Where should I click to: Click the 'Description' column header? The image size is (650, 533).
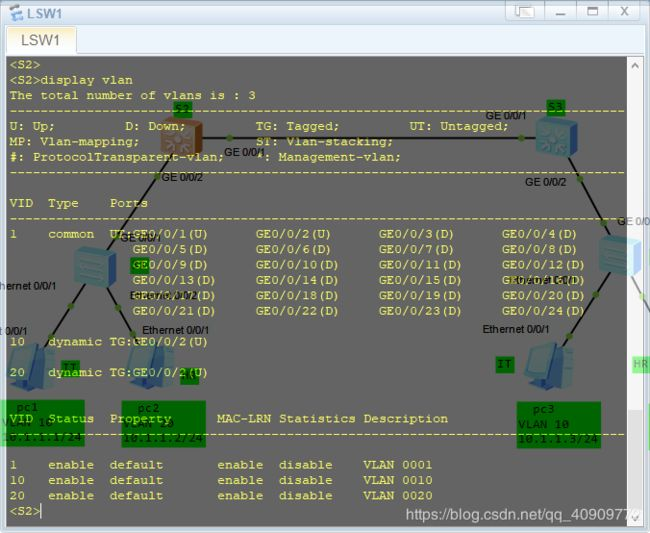[x=406, y=419]
